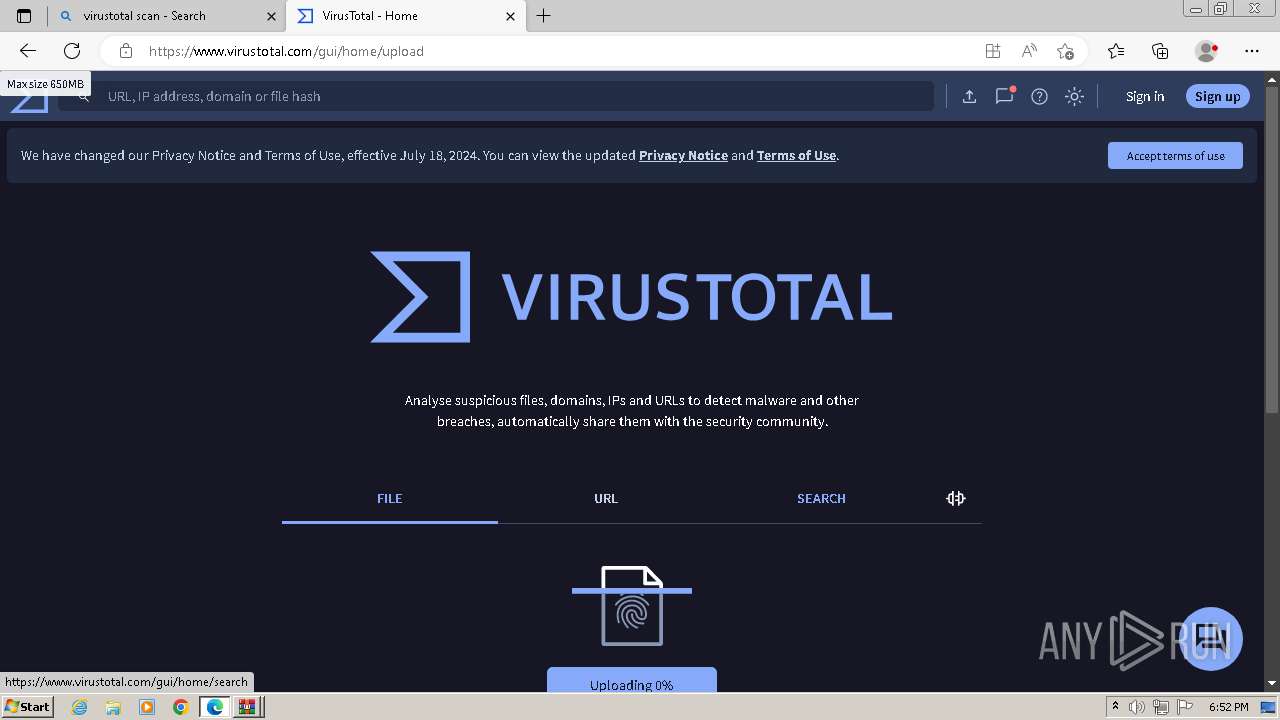Open the media player taskbar icon
The width and height of the screenshot is (1280, 720).
point(147,707)
